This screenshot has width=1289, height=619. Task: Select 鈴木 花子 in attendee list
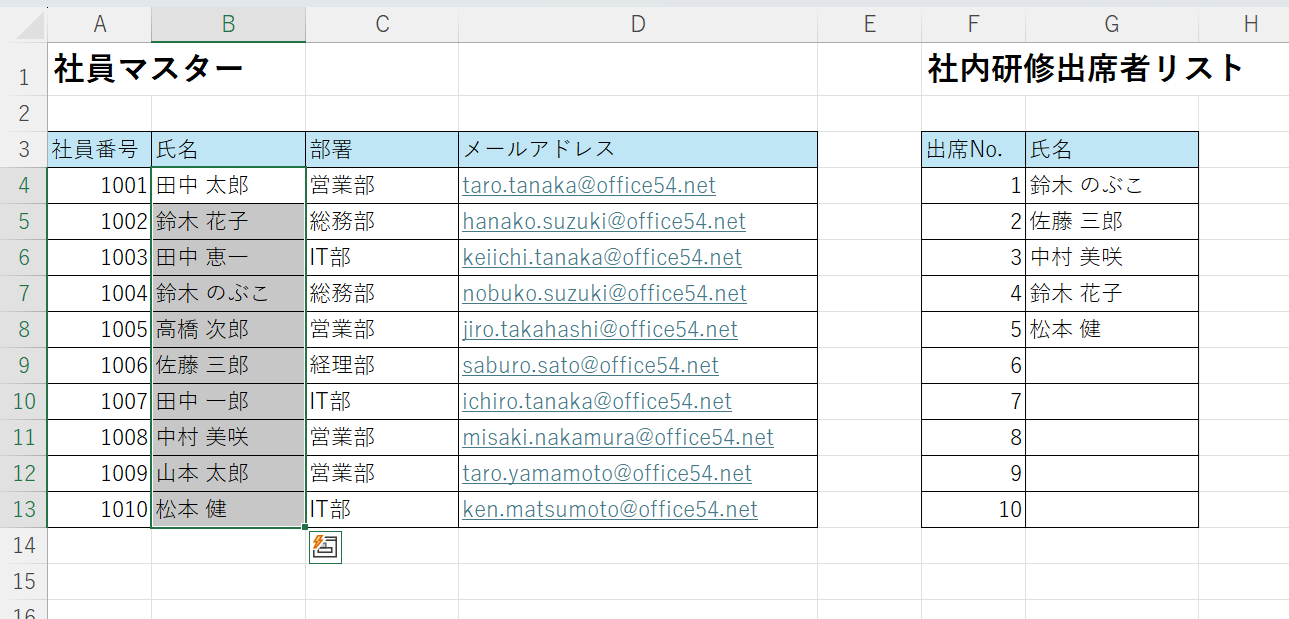click(1112, 294)
